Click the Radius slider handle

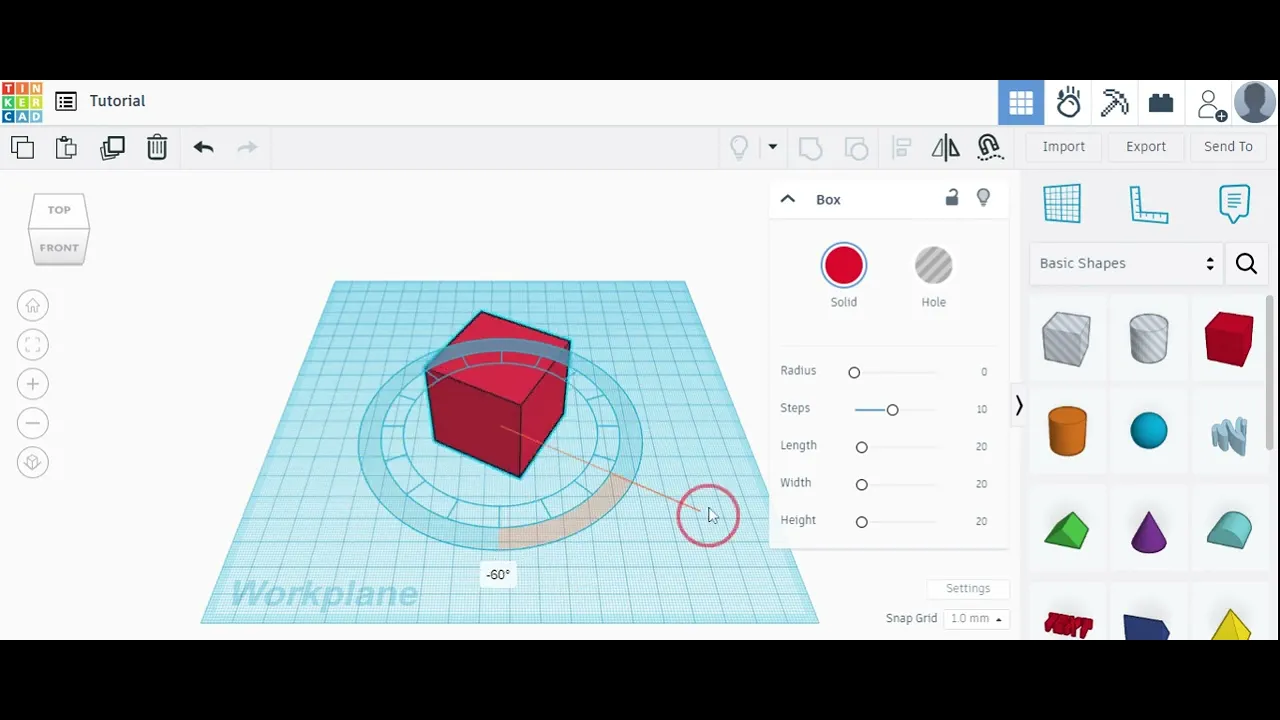coord(854,372)
